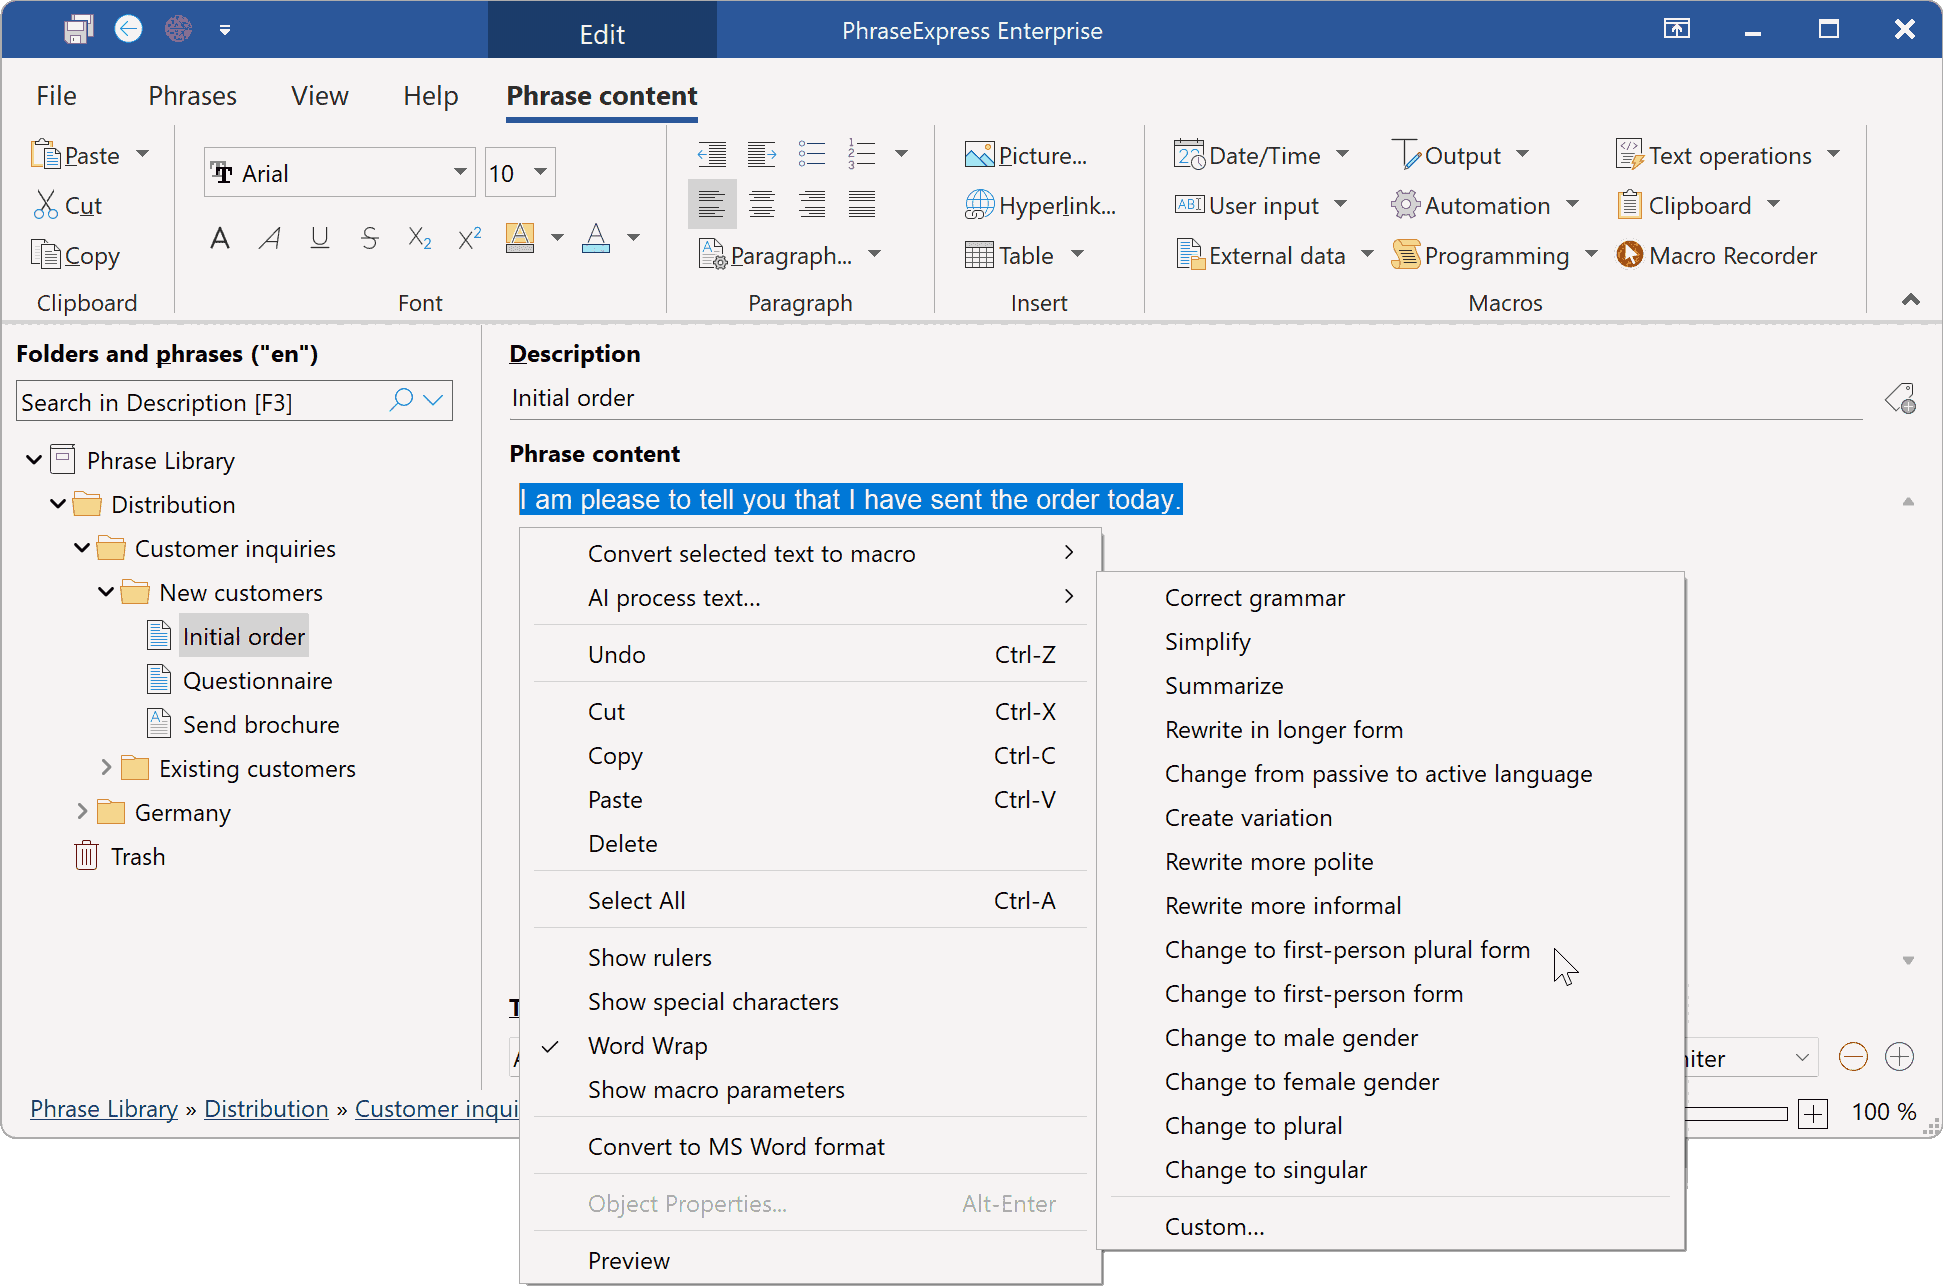Toggle Word Wrap in the context menu

point(648,1045)
